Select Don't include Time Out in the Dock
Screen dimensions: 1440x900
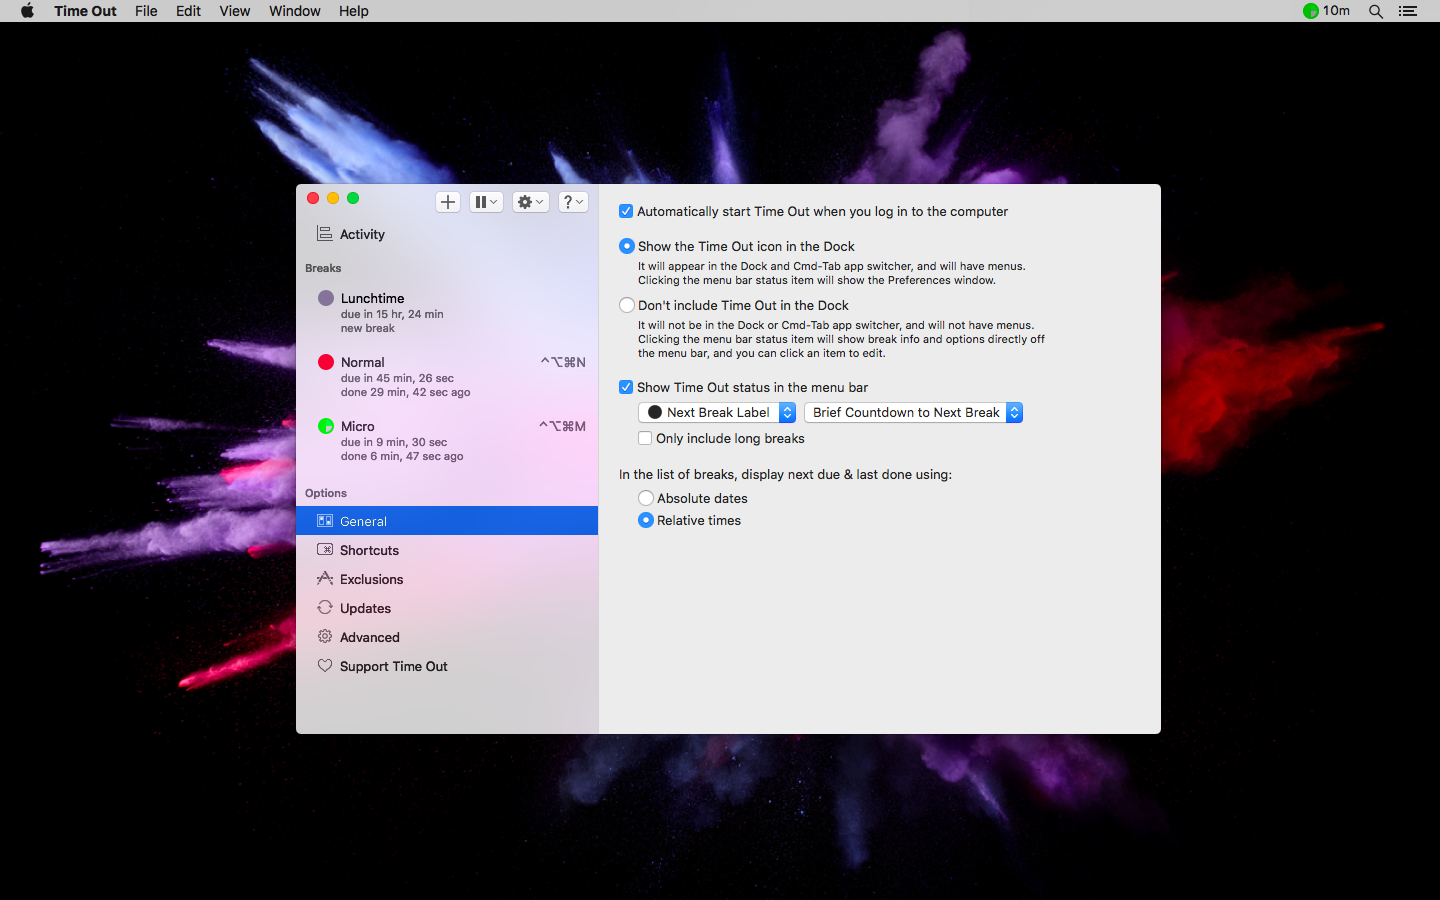point(627,305)
